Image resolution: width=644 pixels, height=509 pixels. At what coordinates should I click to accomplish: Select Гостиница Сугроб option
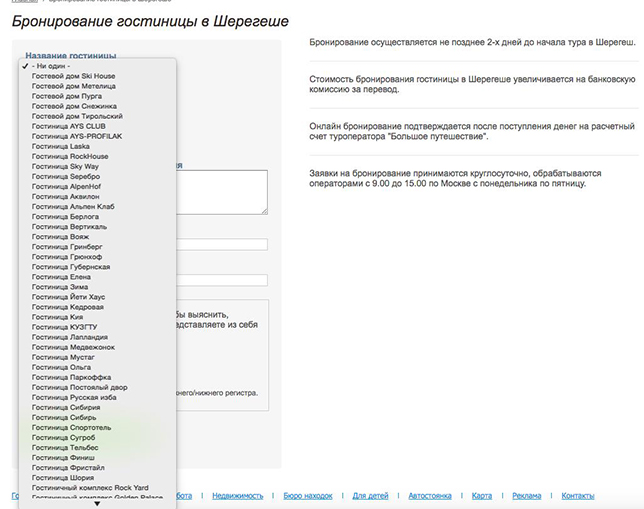pyautogui.click(x=97, y=438)
